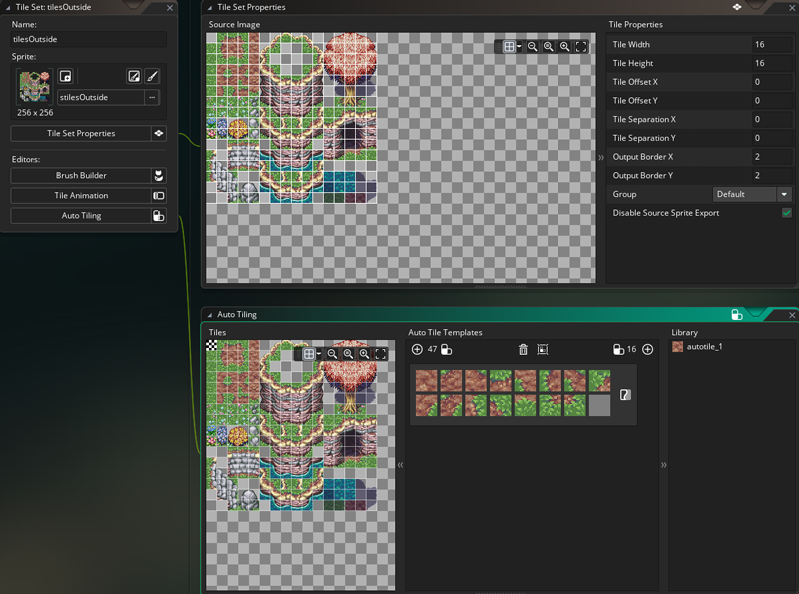The height and width of the screenshot is (594, 799).
Task: Select the first template tile in top row
Action: click(x=427, y=381)
